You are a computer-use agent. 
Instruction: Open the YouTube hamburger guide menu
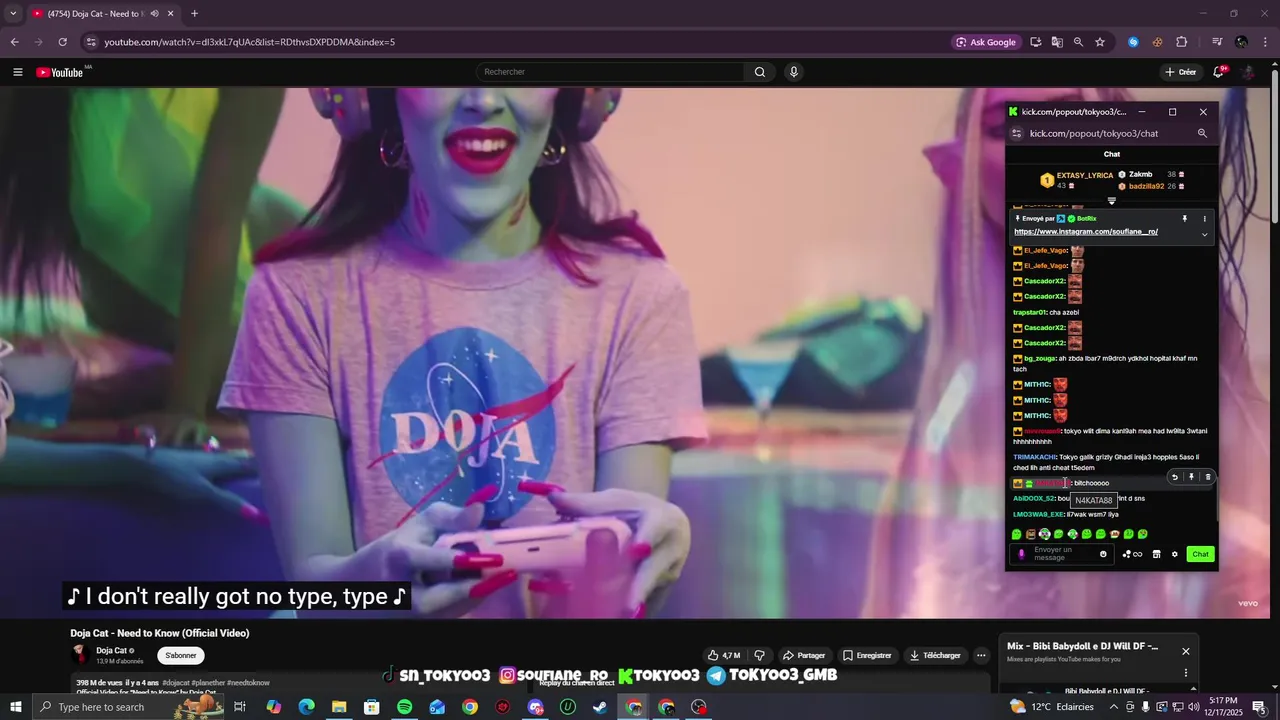(x=17, y=72)
